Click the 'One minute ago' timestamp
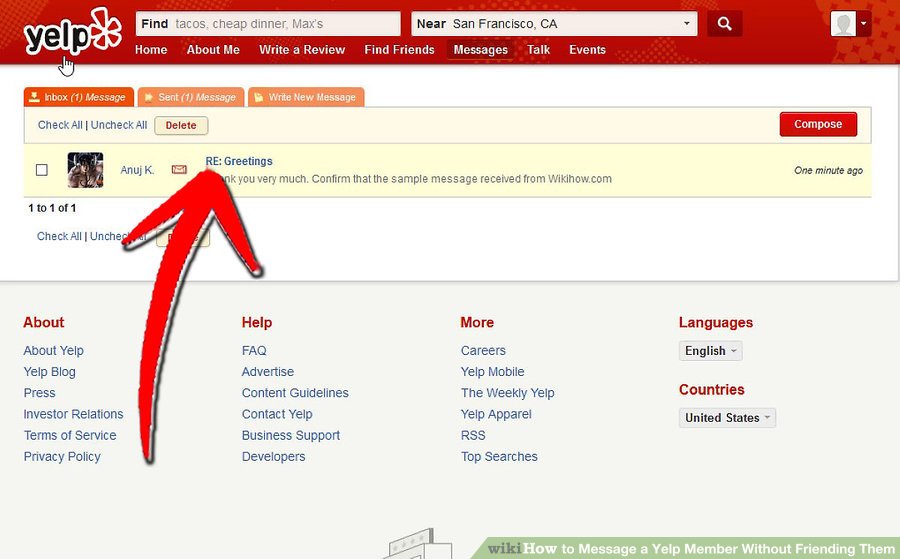Image resolution: width=900 pixels, height=559 pixels. 828,170
